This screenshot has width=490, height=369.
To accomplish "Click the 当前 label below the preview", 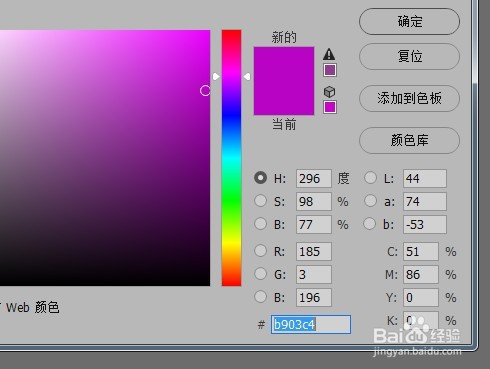I will pos(284,124).
